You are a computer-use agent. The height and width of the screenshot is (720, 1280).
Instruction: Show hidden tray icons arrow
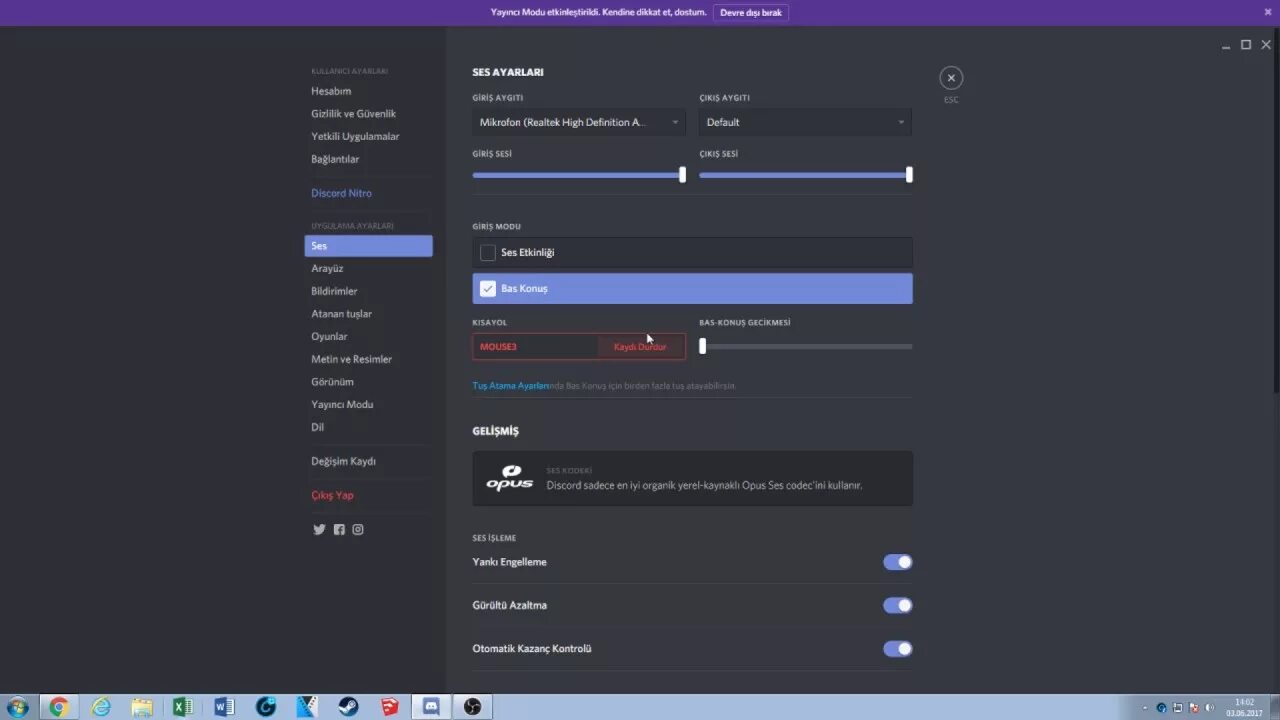(1145, 708)
